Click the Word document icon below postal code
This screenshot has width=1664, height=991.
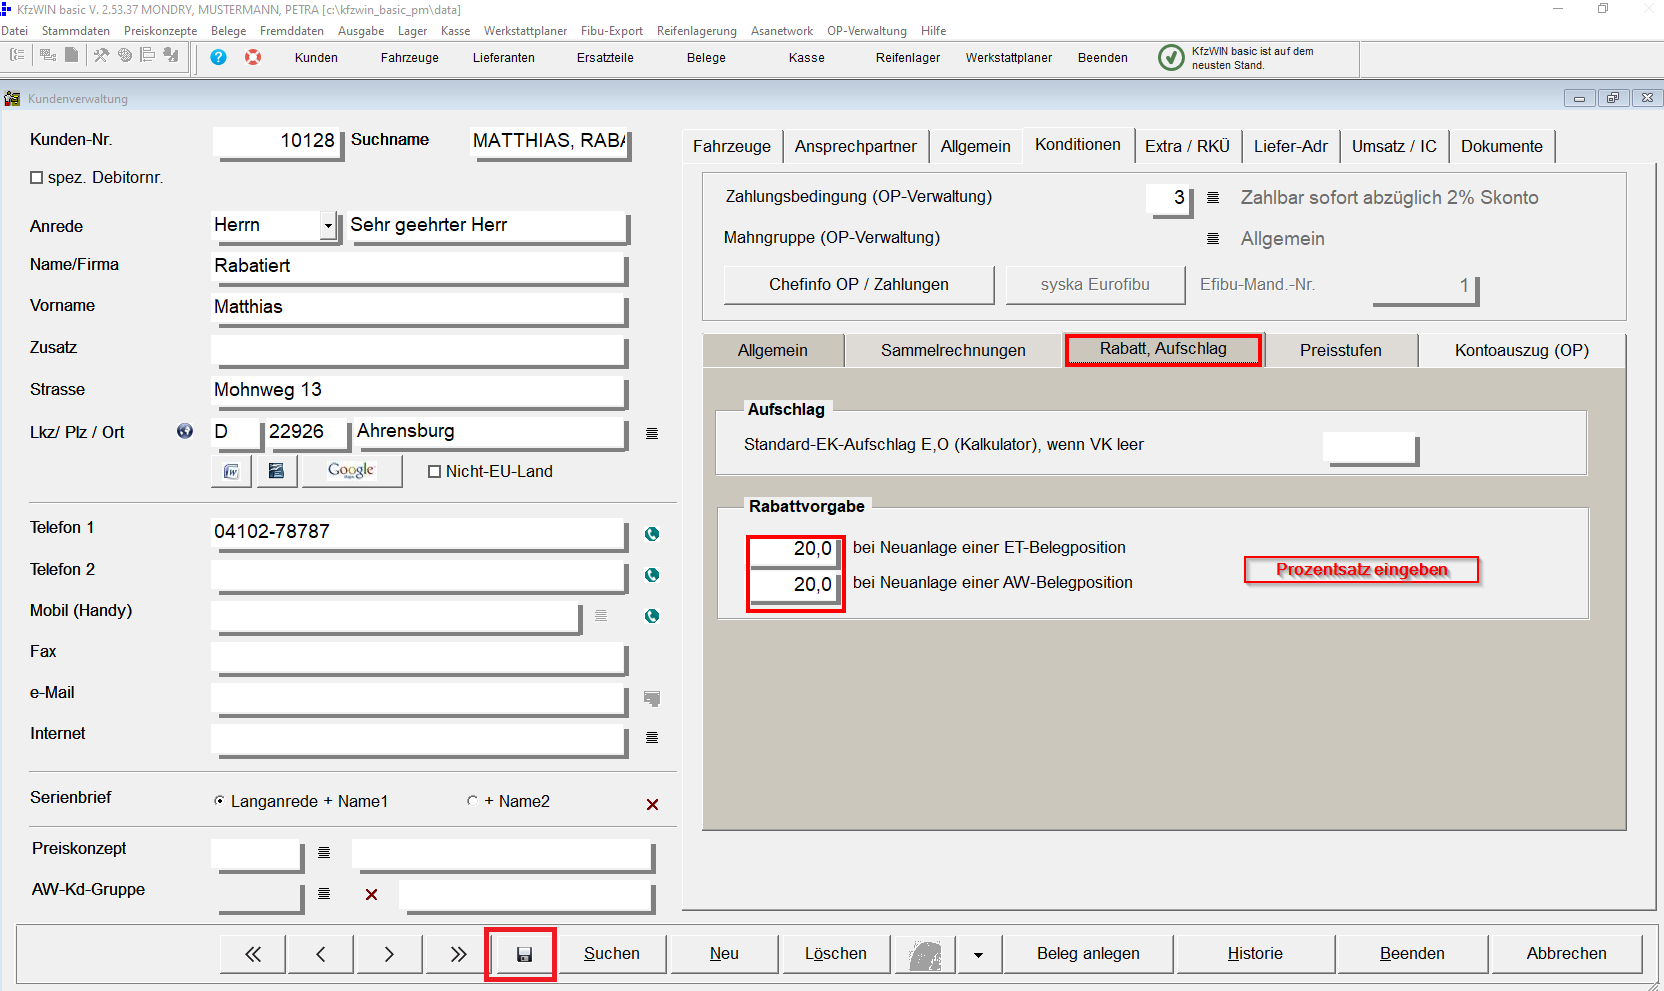pos(231,471)
